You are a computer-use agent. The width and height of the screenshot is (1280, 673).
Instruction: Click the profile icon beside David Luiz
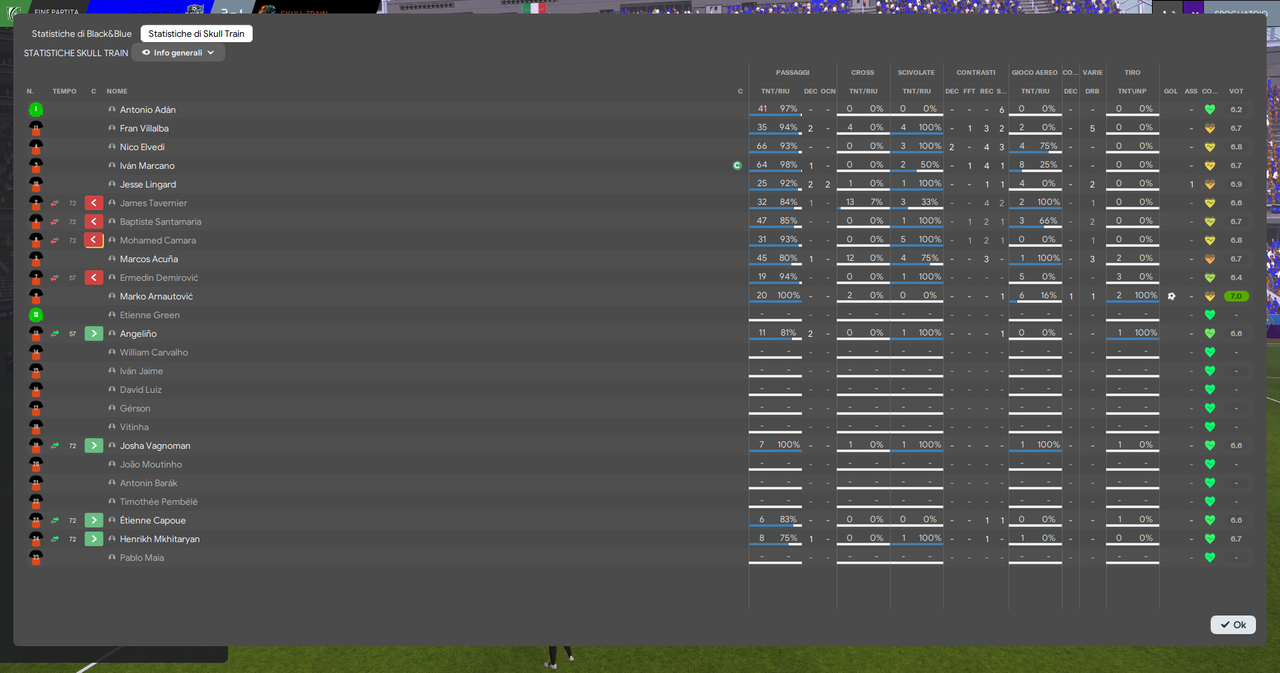pos(113,390)
